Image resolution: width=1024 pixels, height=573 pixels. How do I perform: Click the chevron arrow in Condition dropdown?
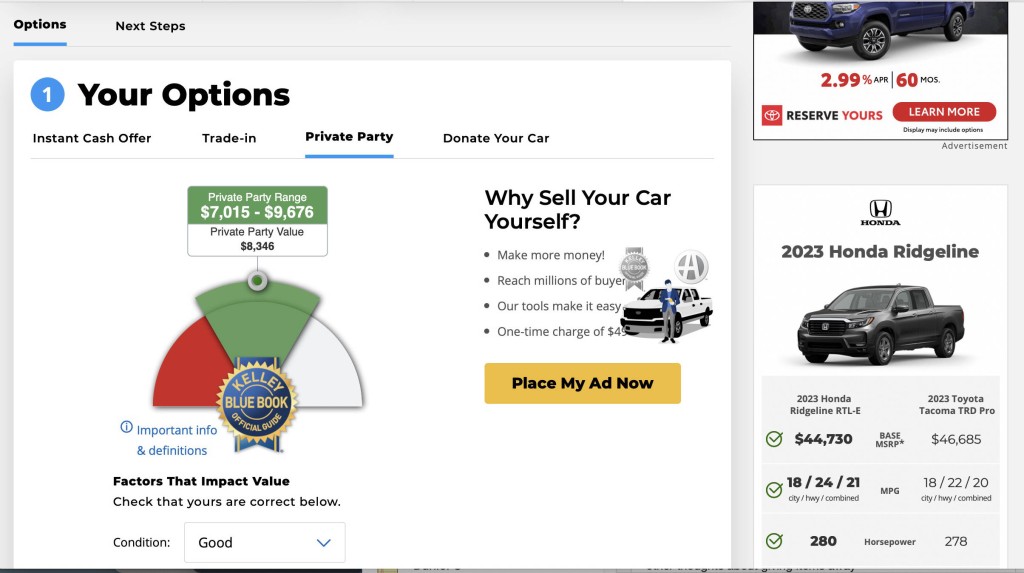point(323,542)
